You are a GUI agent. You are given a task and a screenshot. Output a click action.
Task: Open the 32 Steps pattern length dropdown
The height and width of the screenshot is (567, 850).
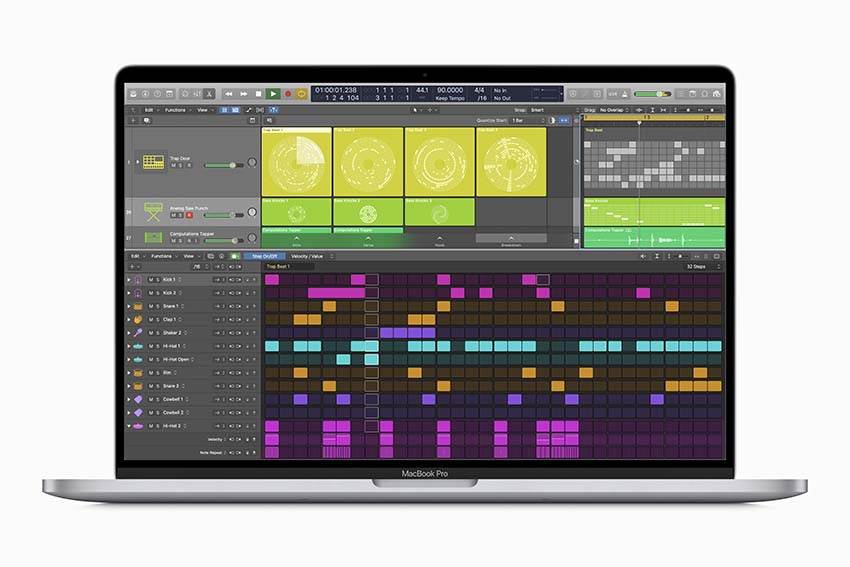point(703,267)
